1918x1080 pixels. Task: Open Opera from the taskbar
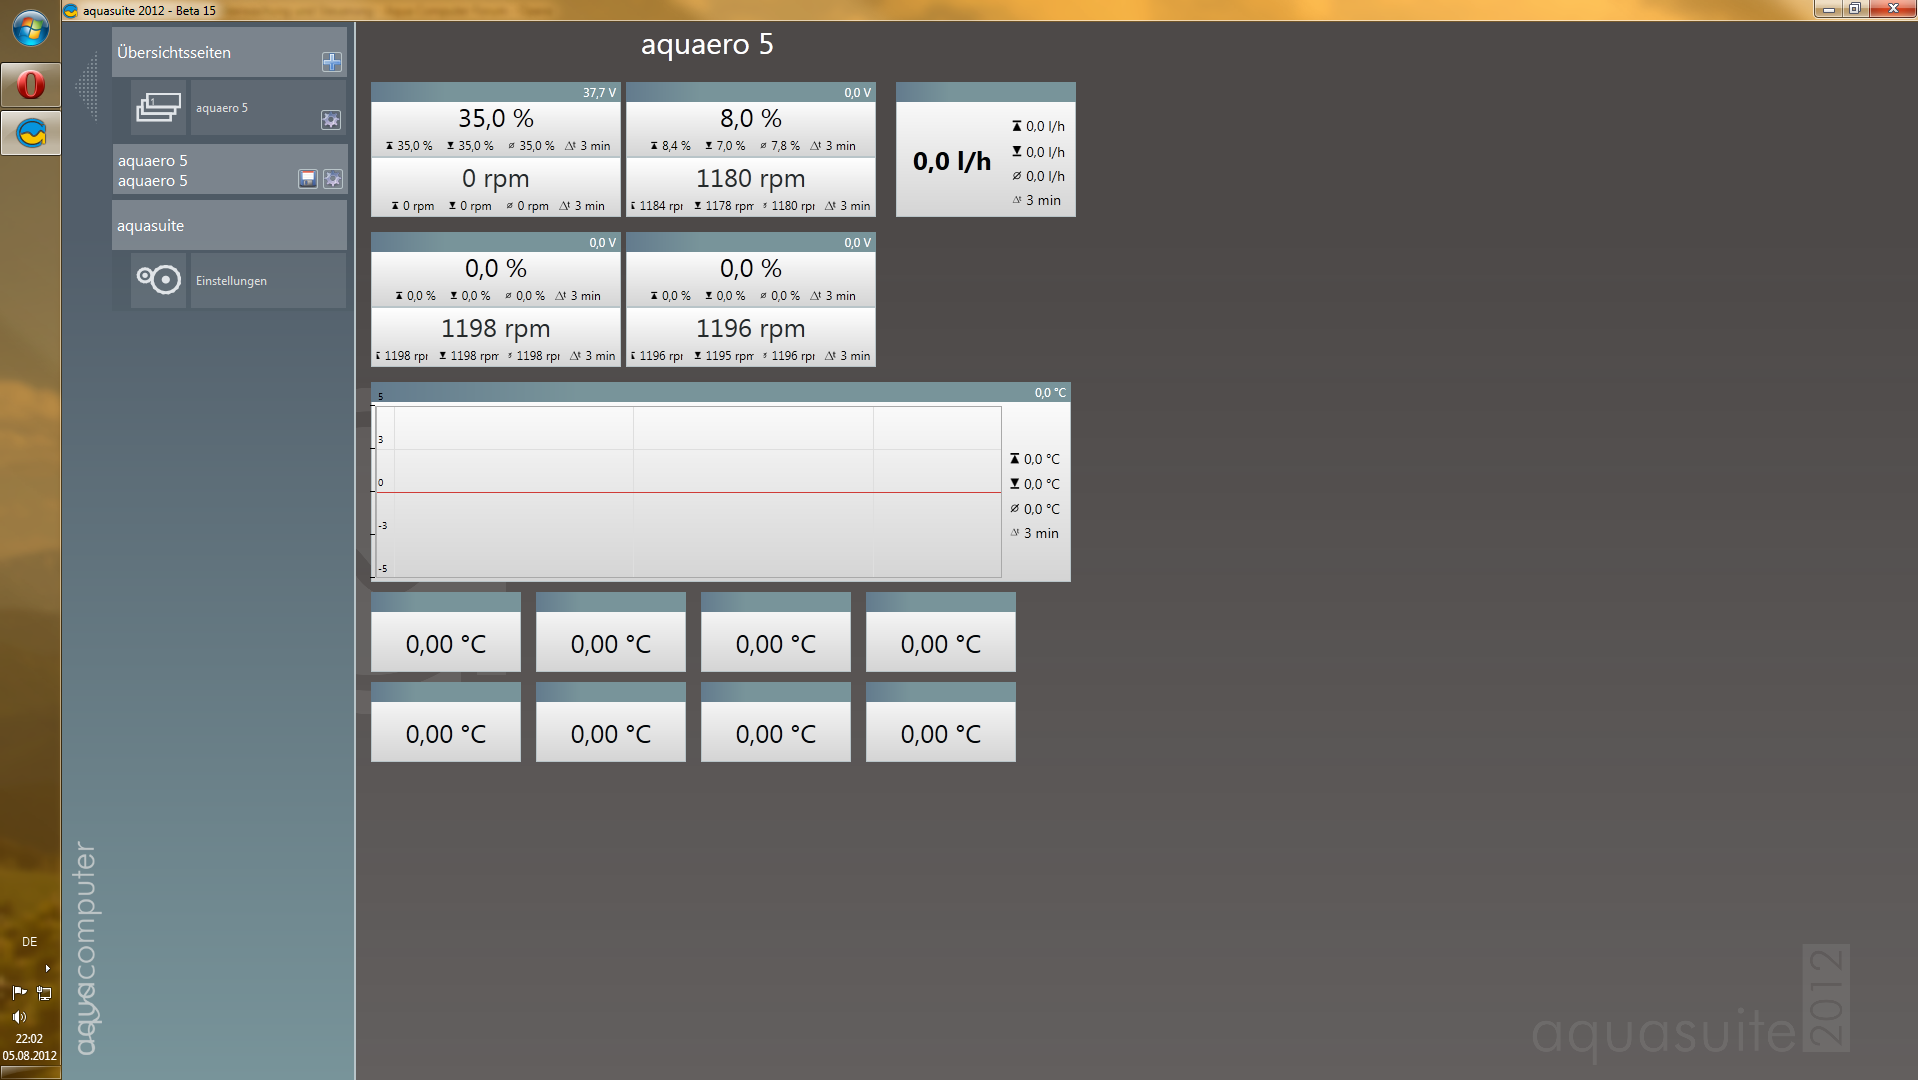pyautogui.click(x=30, y=85)
